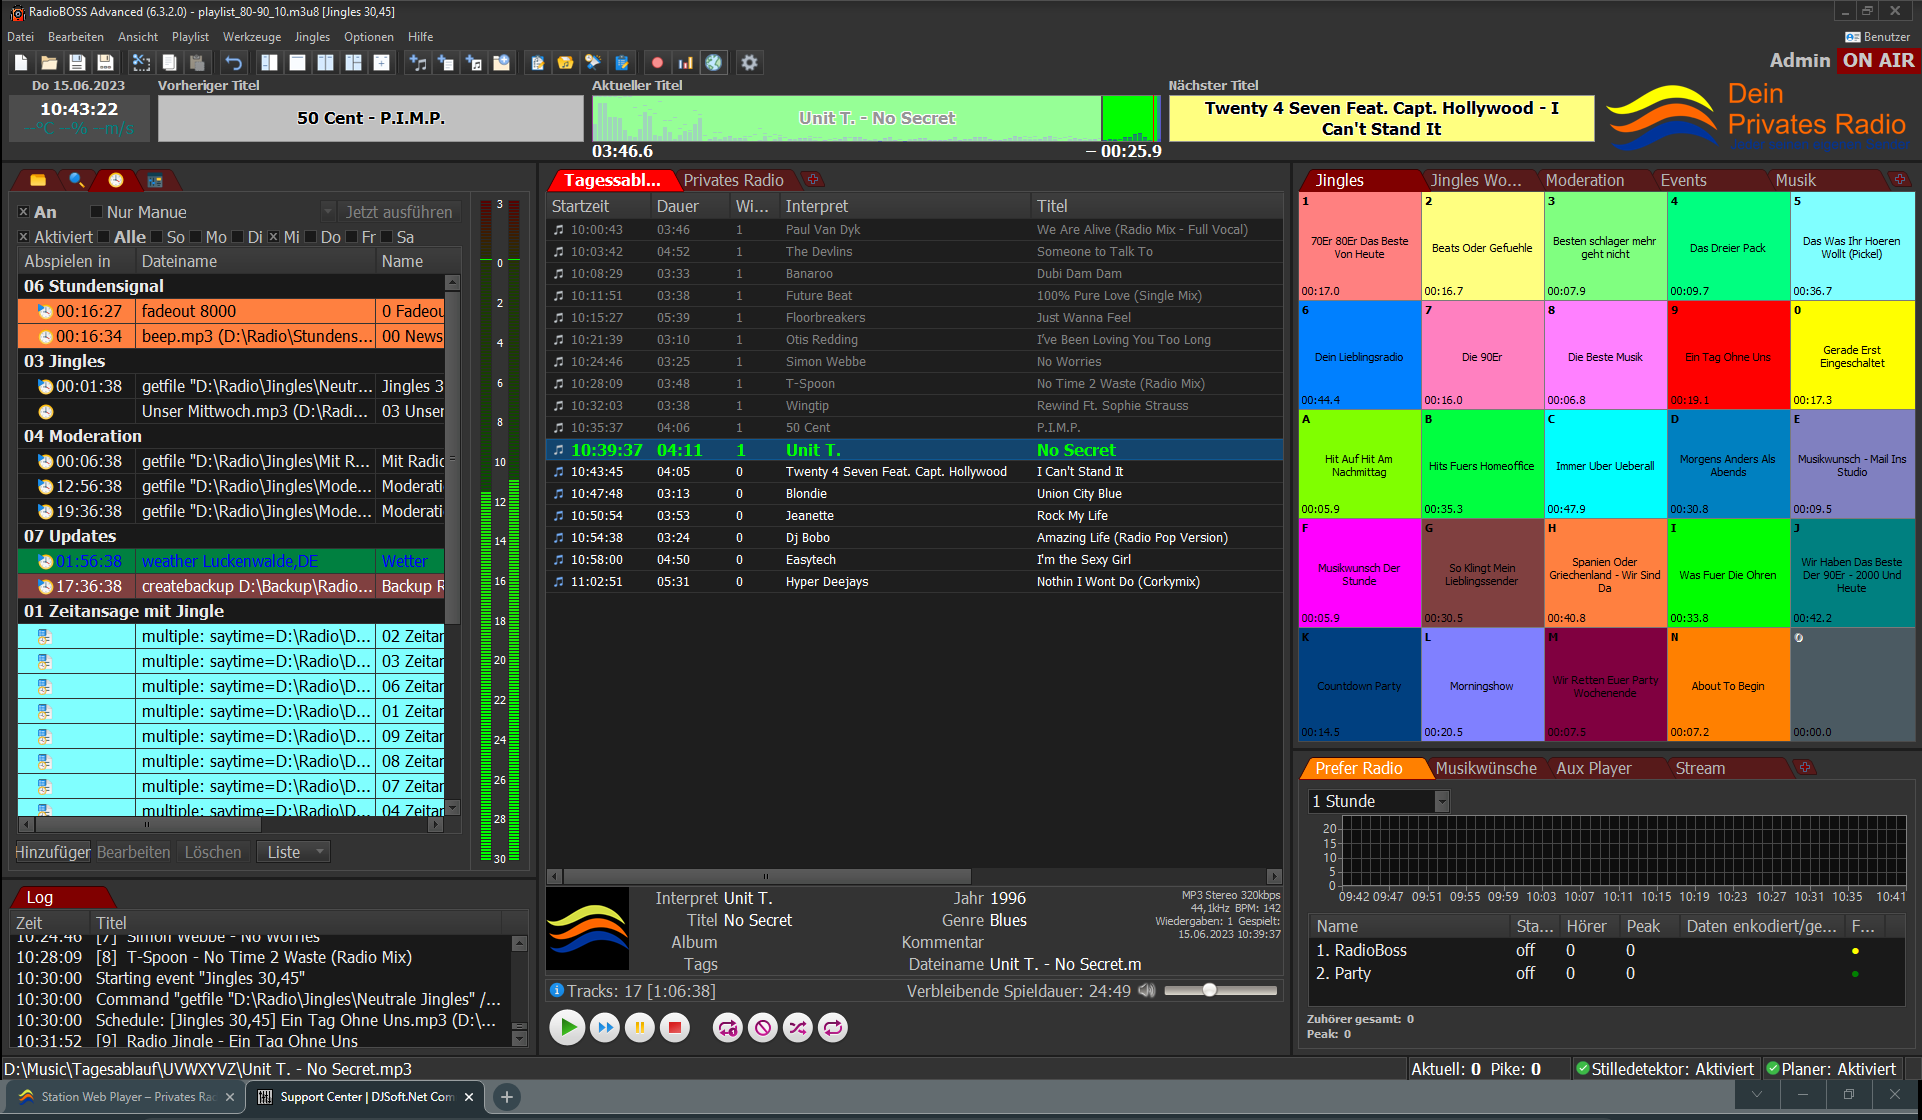Click the Bearbeiten button below the scheduler list
This screenshot has height=1120, width=1922.
coord(133,852)
